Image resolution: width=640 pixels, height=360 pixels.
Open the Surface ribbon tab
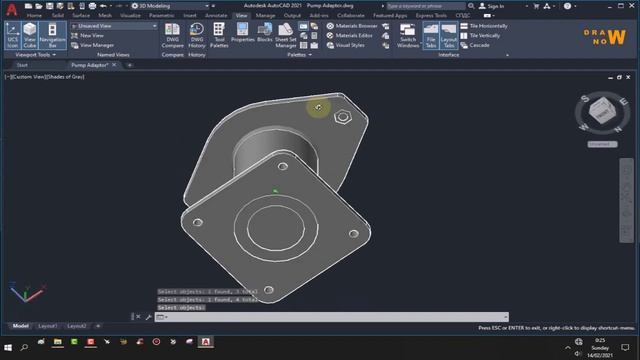click(81, 16)
